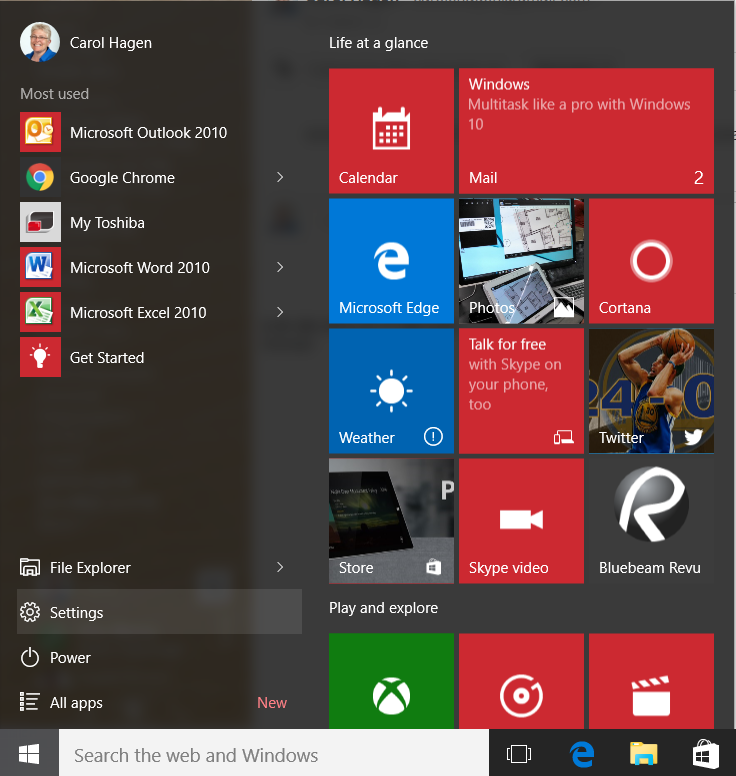The image size is (736, 776).
Task: Expand the Microsoft Excel 2010 jump list arrow
Action: [280, 312]
